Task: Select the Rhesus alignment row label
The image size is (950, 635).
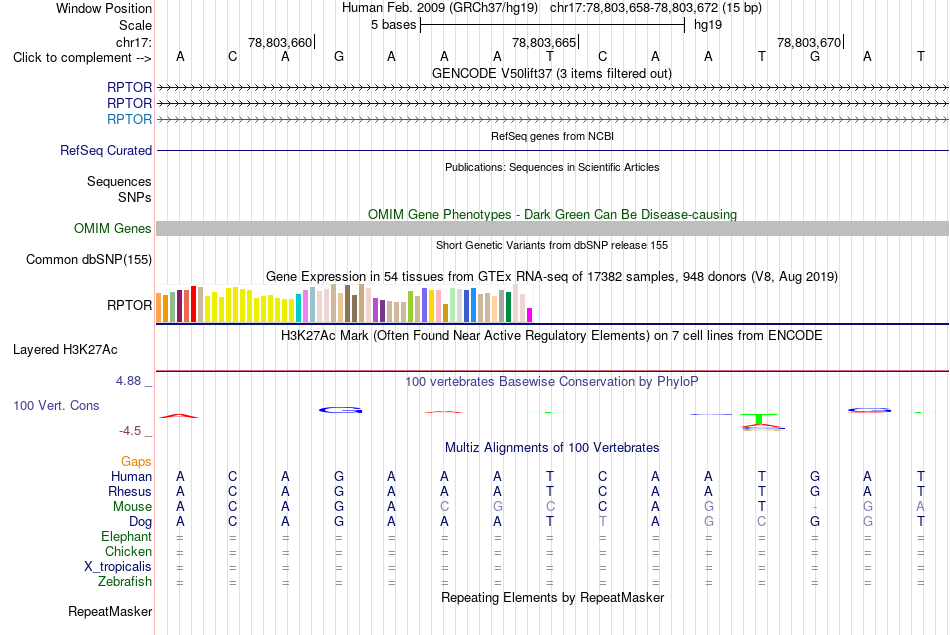Action: pyautogui.click(x=130, y=491)
